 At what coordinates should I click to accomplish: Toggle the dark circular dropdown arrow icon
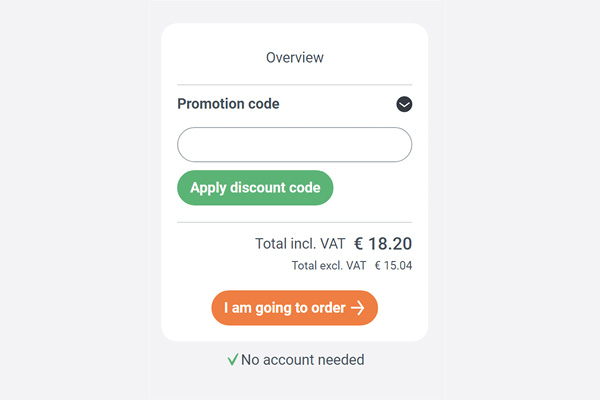pyautogui.click(x=404, y=104)
